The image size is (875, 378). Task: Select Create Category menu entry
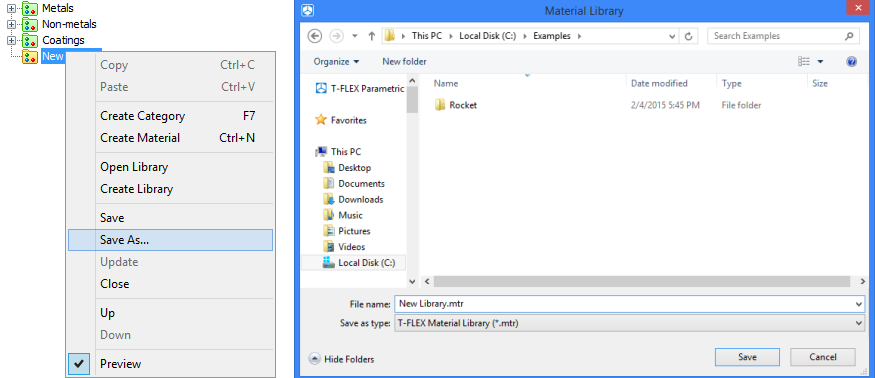170,116
